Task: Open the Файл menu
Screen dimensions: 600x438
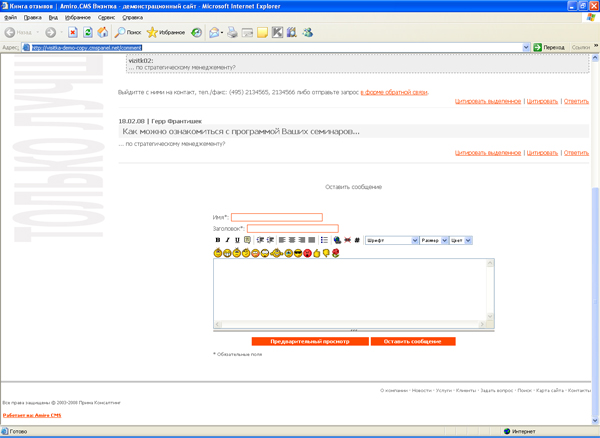Action: [x=10, y=17]
